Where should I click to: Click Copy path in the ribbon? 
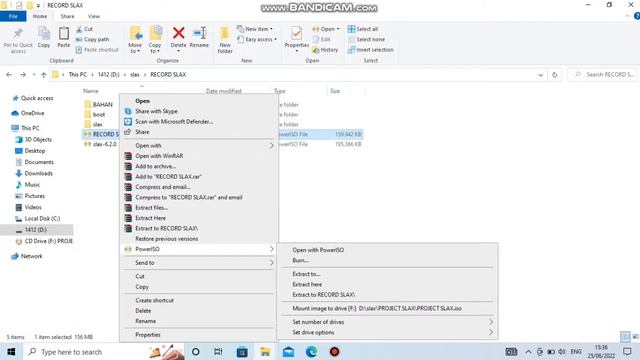click(92, 40)
